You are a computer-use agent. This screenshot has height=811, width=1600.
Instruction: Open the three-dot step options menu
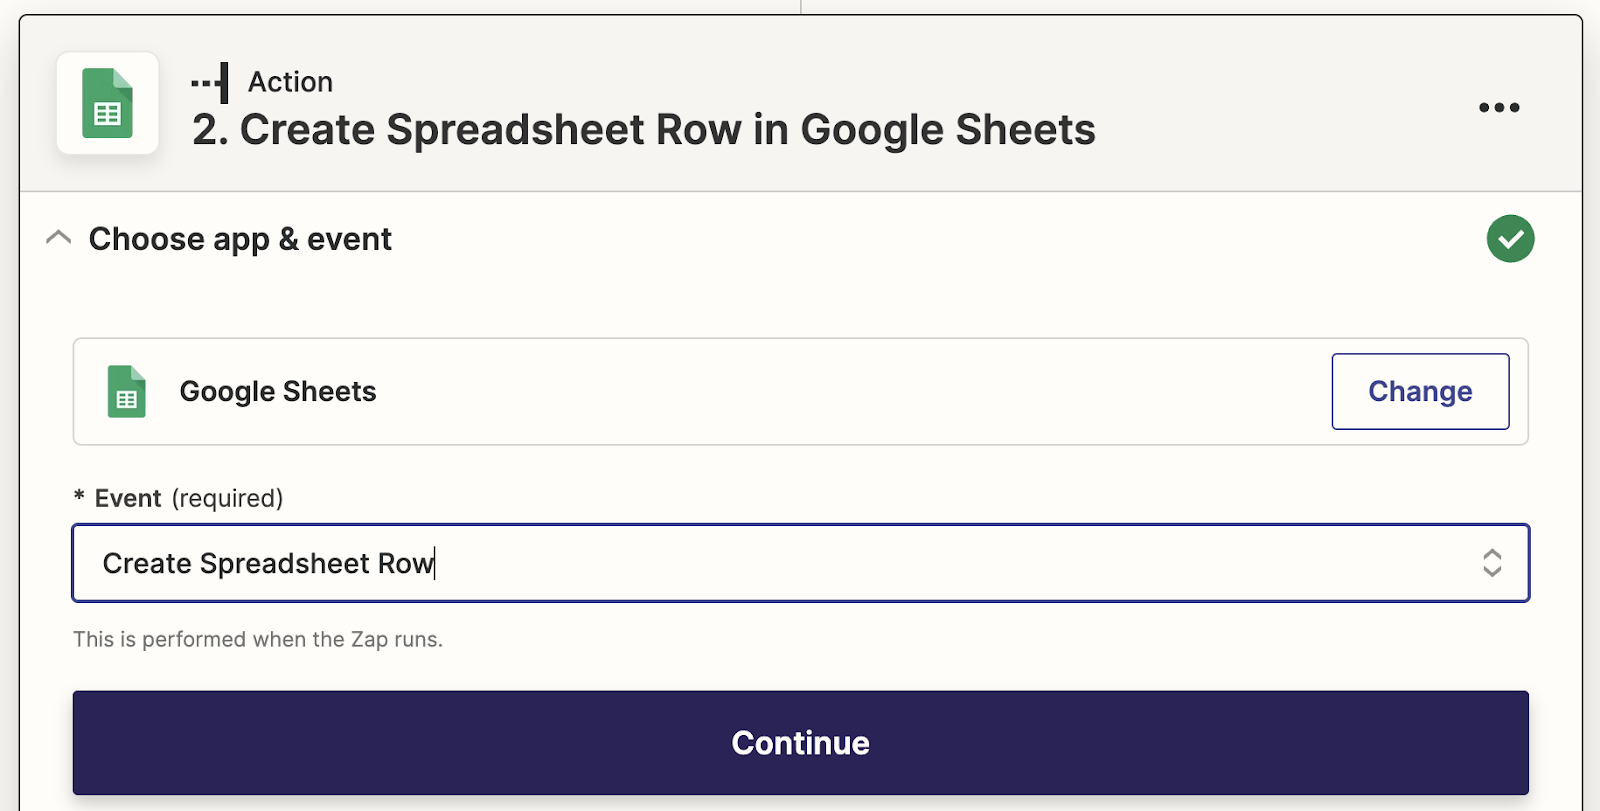coord(1499,107)
